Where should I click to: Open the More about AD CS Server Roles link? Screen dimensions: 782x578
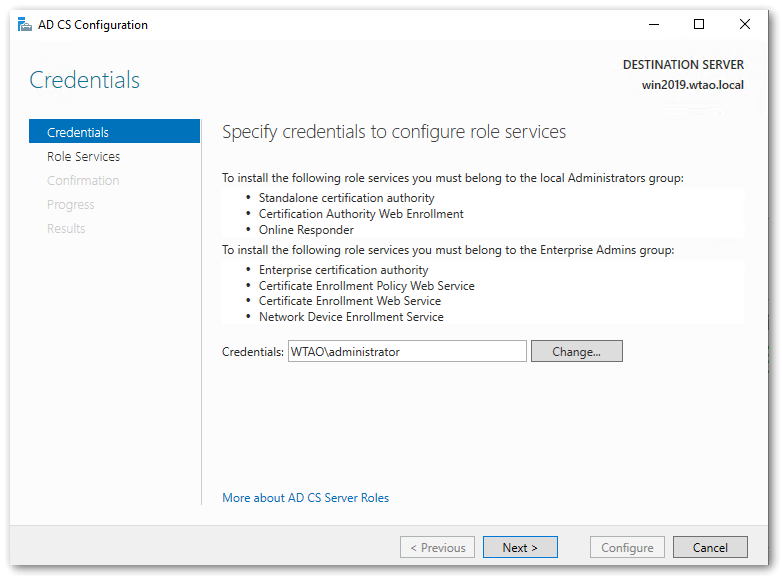tap(305, 498)
